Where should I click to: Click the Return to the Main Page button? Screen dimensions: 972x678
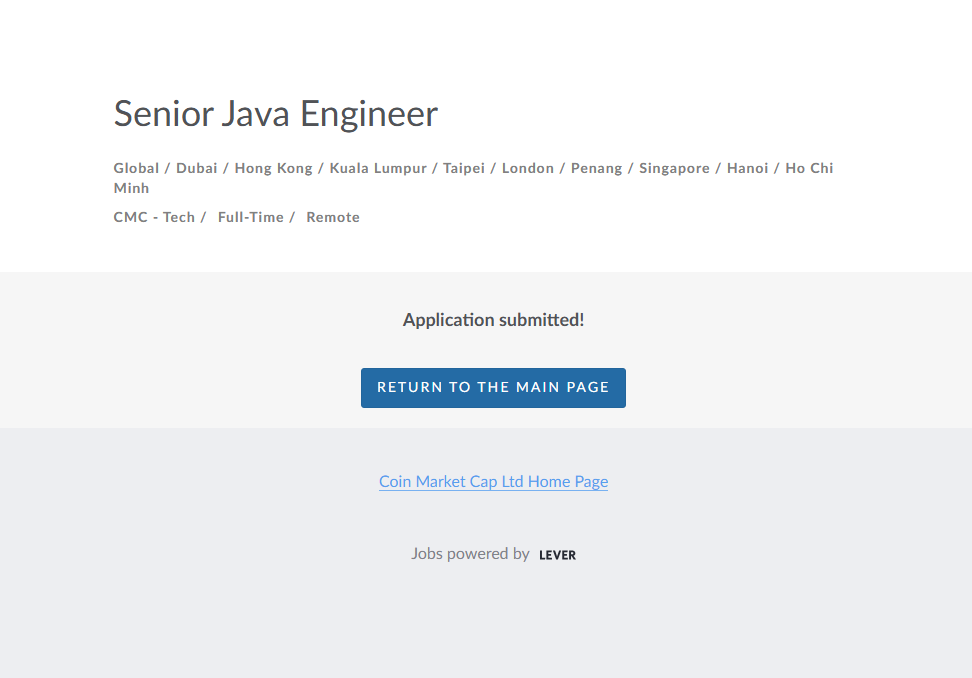493,388
